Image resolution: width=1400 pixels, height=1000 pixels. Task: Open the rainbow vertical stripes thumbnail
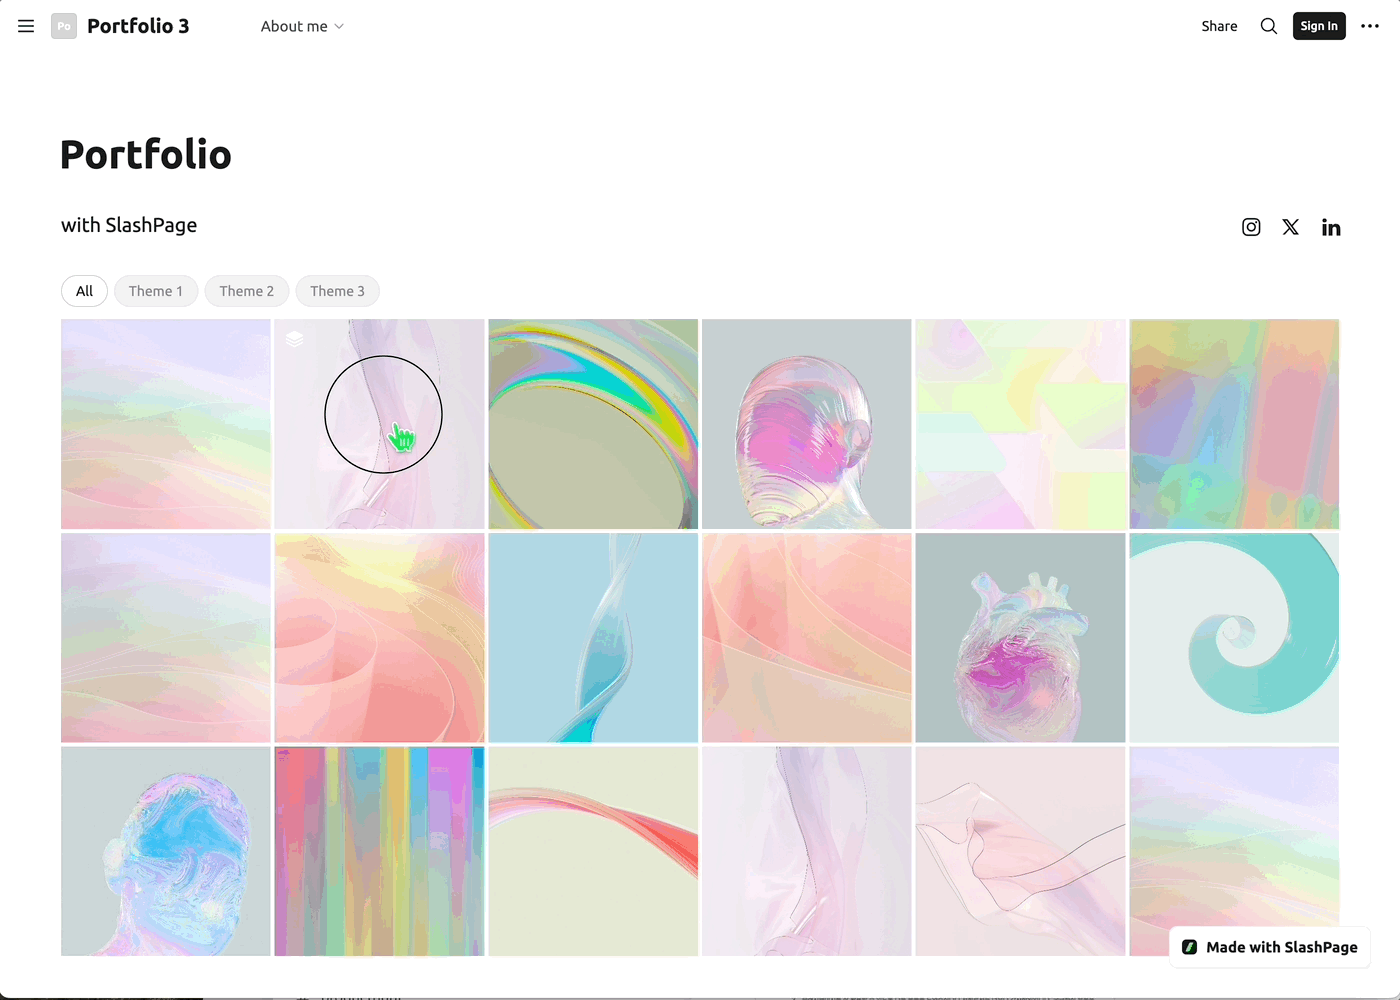coord(379,851)
